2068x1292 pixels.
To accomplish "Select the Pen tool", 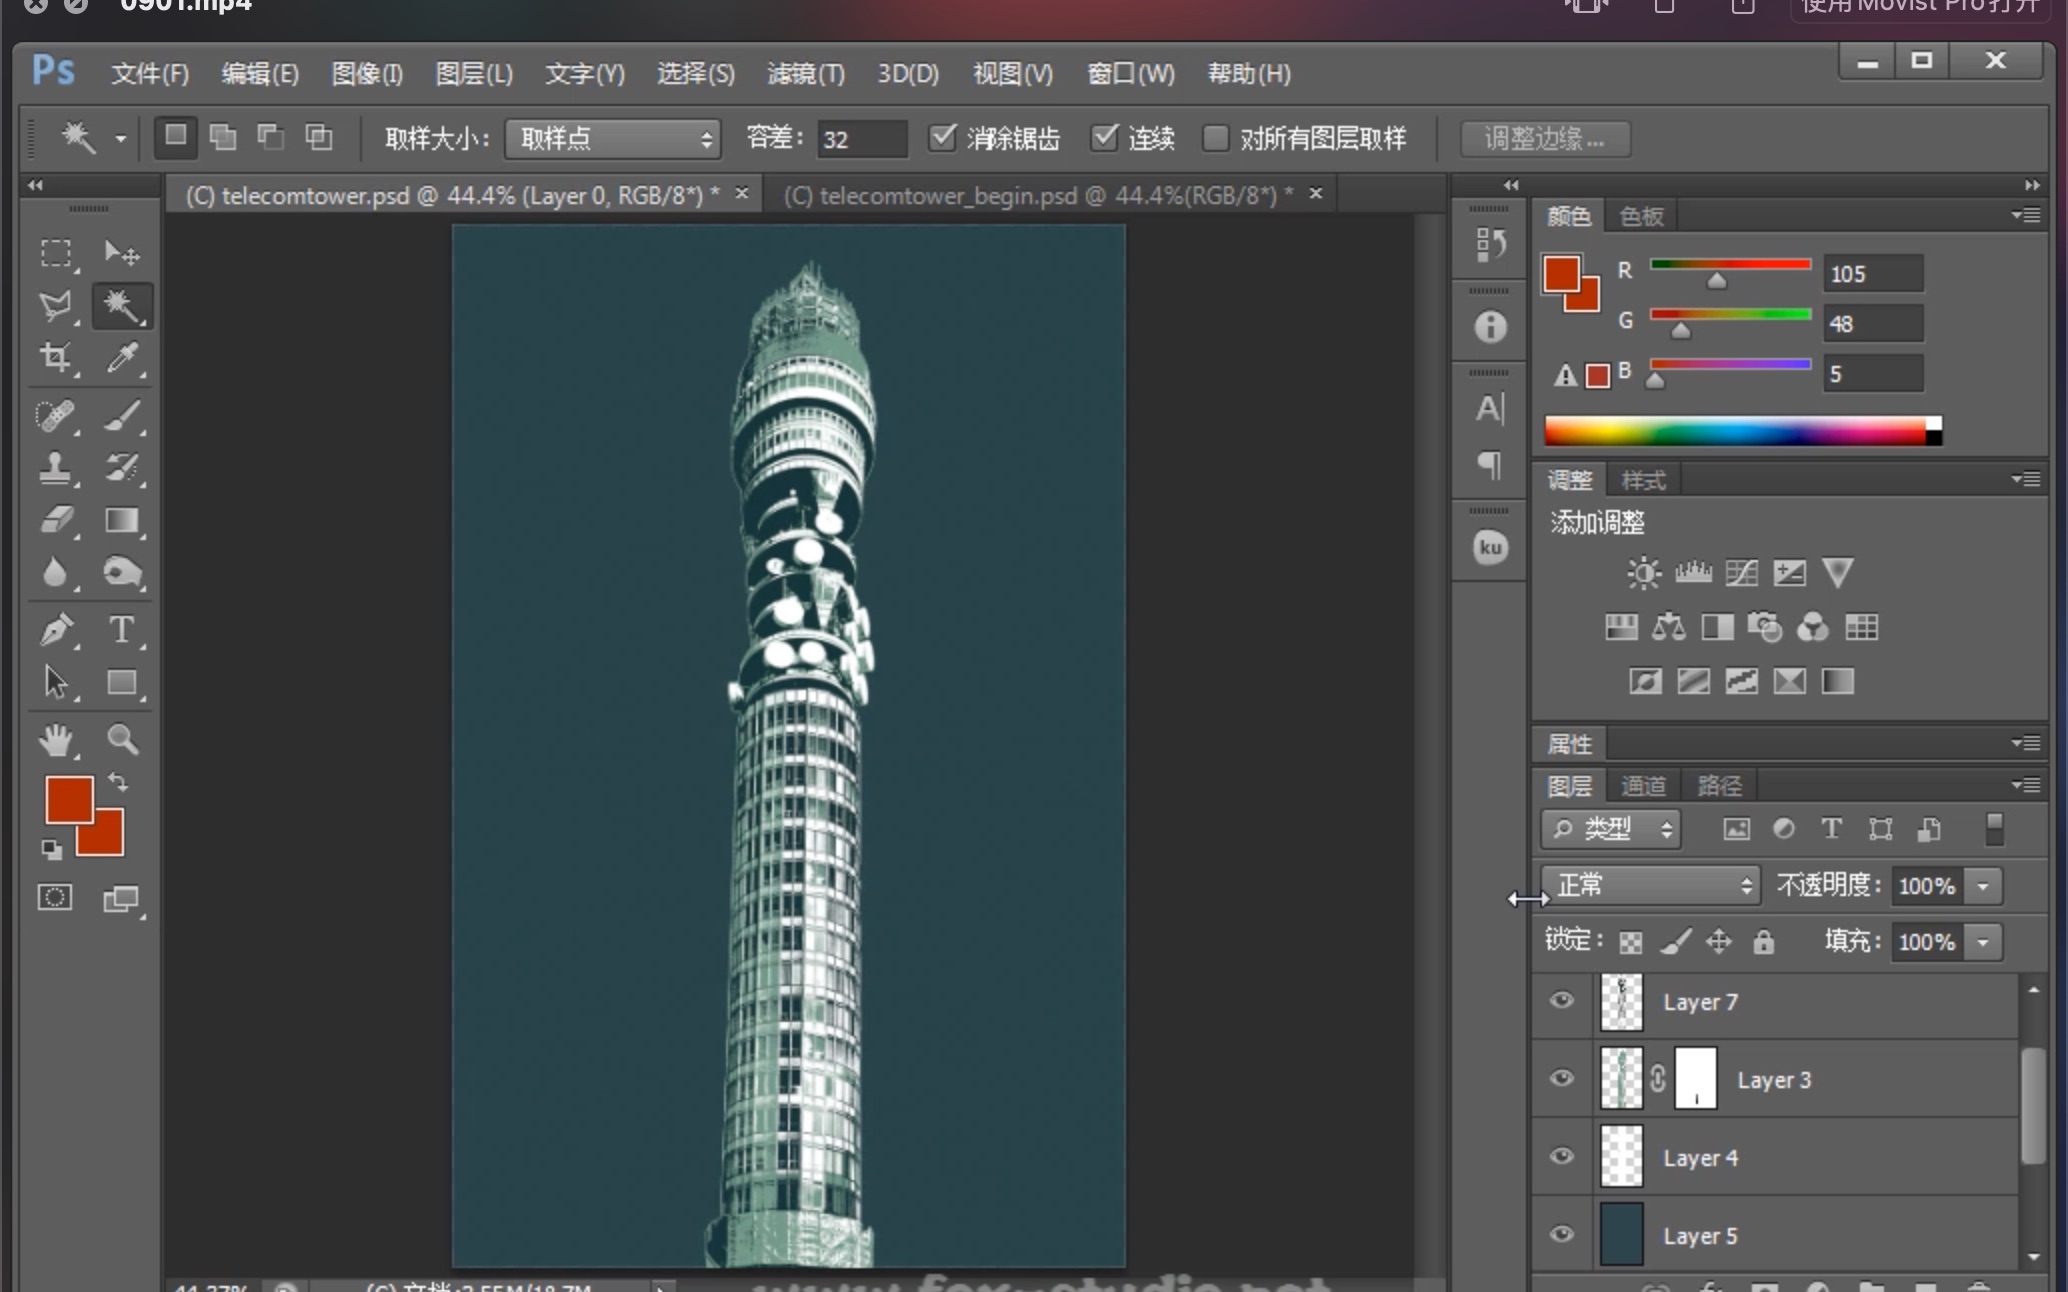I will [56, 629].
